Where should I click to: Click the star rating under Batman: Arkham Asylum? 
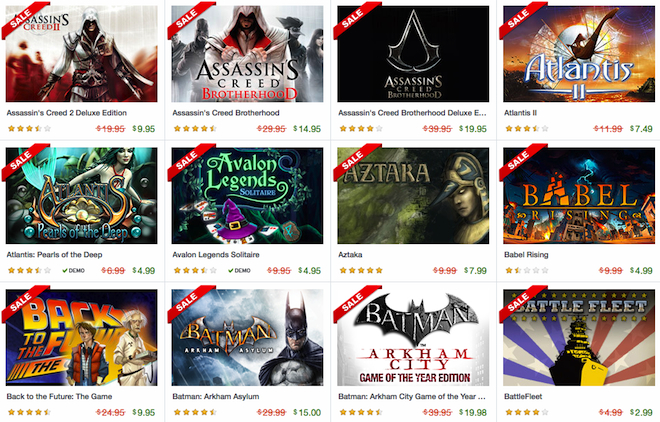pos(195,412)
